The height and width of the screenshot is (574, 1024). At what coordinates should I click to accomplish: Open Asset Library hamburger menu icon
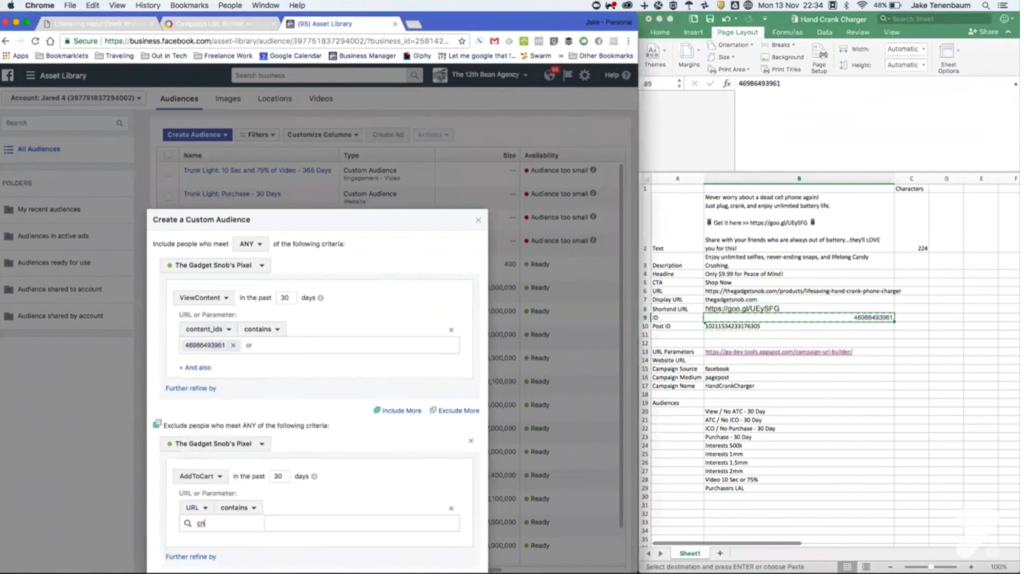coord(30,75)
